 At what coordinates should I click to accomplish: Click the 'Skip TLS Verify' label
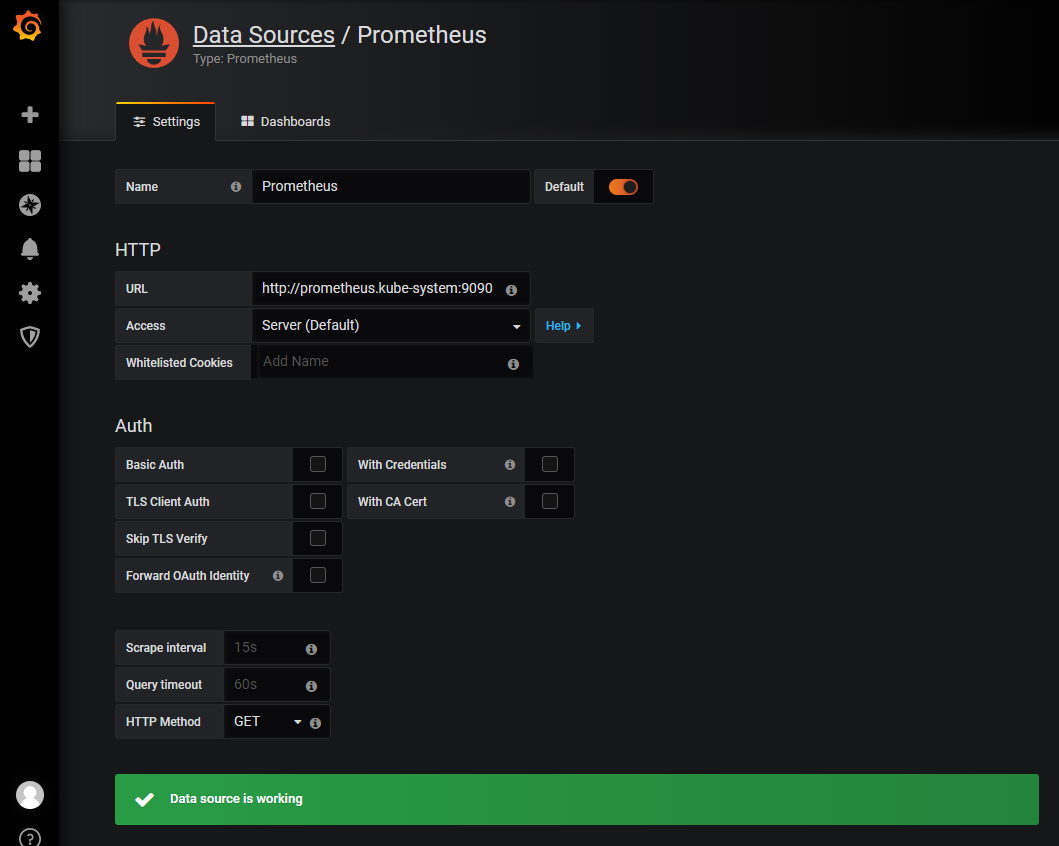pos(167,539)
